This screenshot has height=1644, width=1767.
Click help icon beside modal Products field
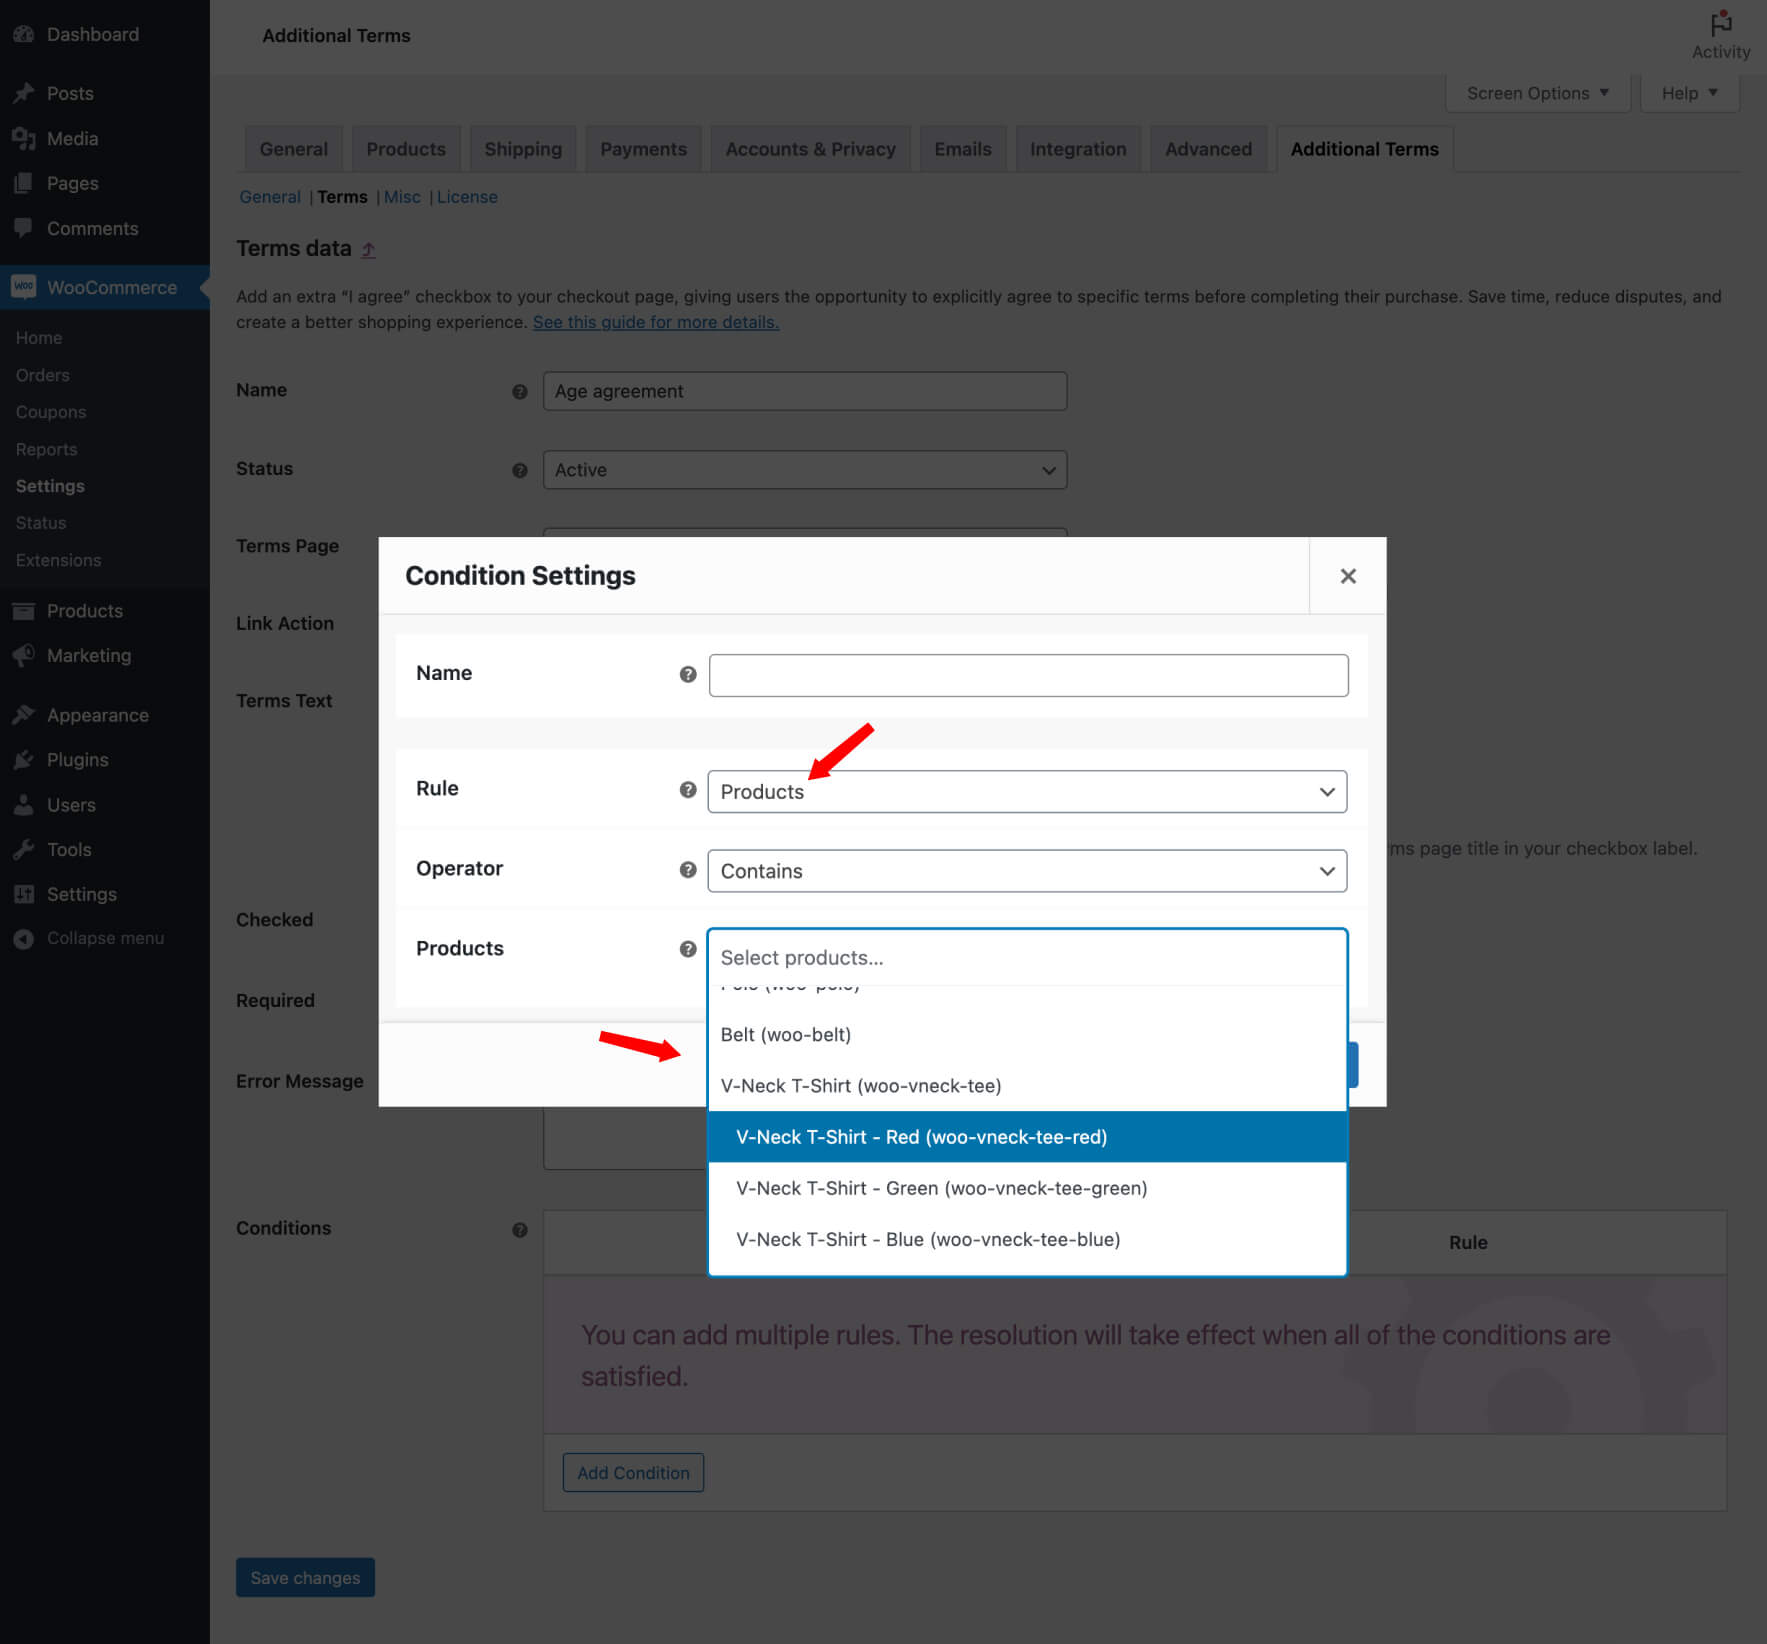click(688, 949)
